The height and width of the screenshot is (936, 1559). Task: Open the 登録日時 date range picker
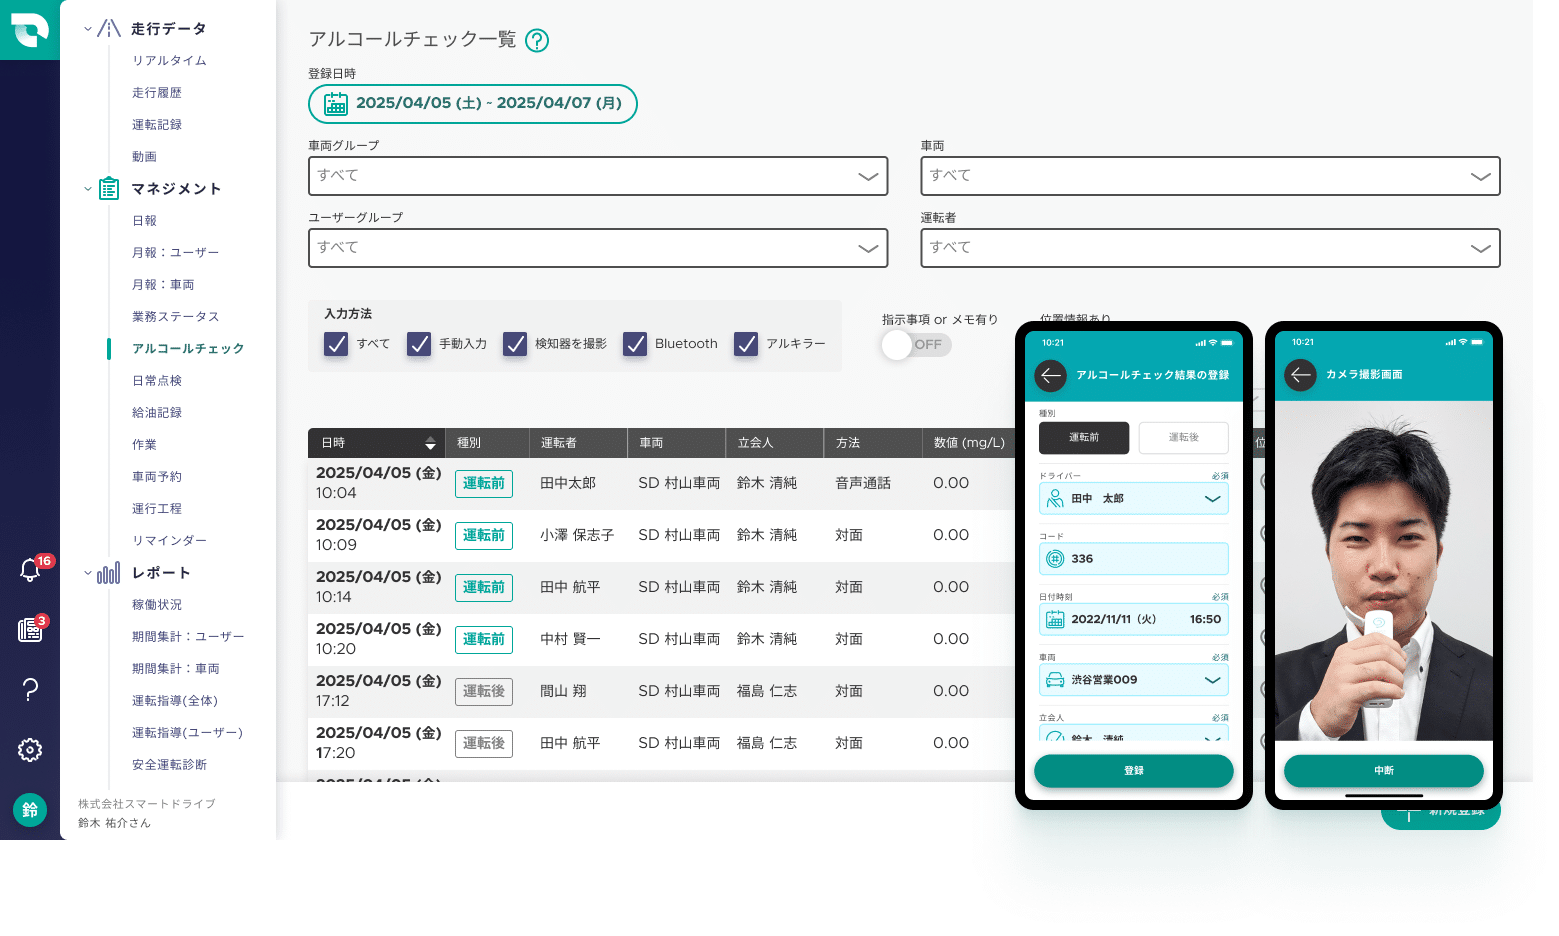click(473, 104)
